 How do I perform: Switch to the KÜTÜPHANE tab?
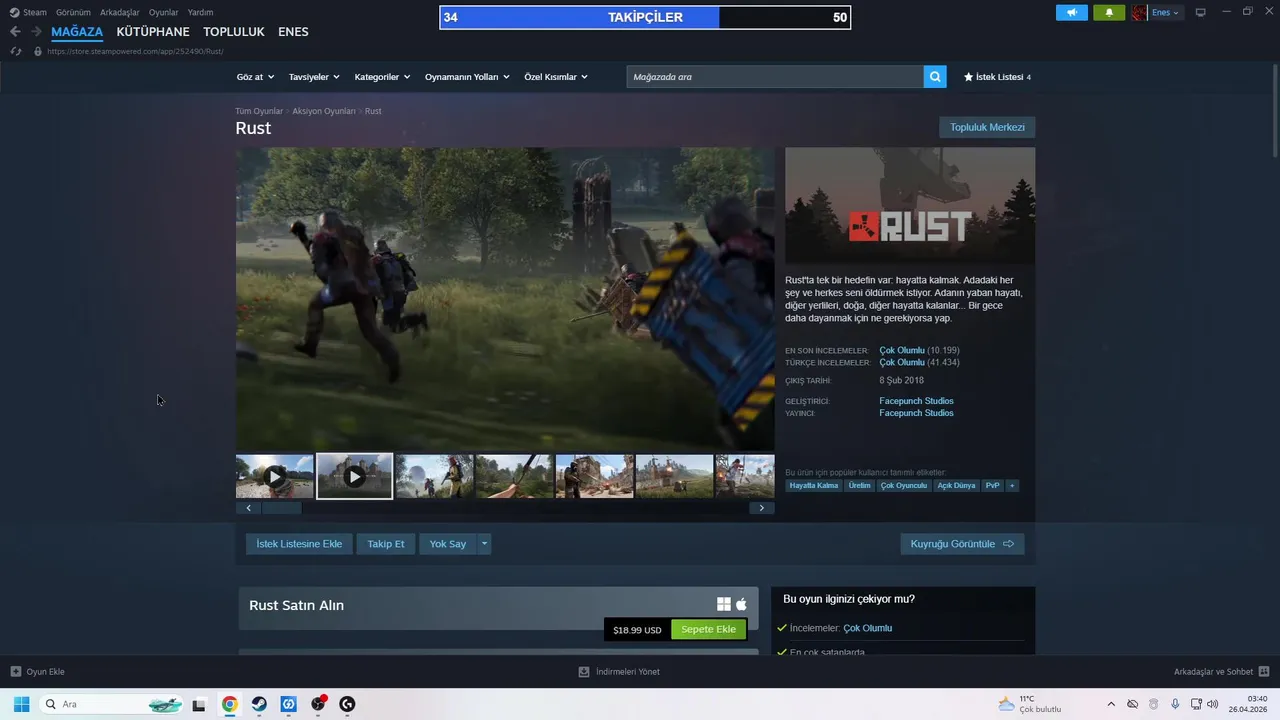point(153,32)
